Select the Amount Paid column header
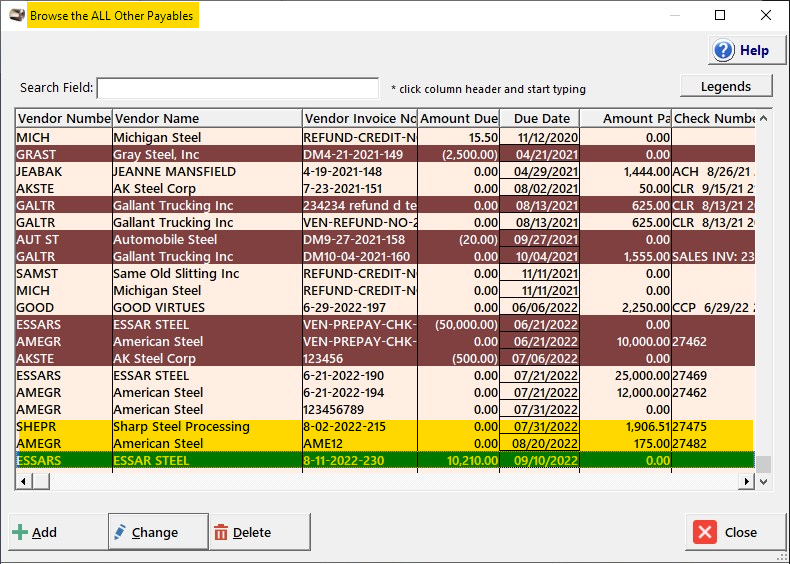 coord(625,118)
